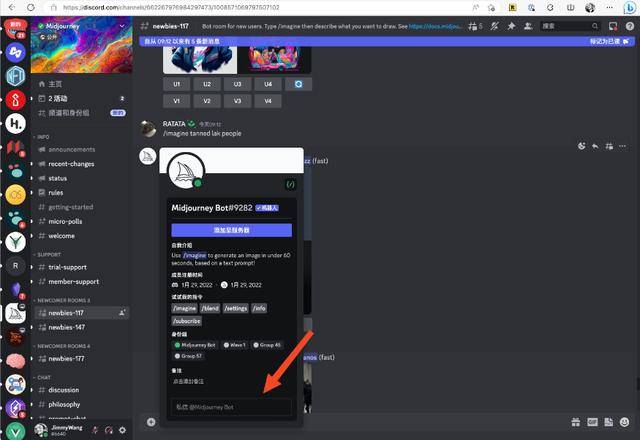Toggle channel notification mute bell icon
The height and width of the screenshot is (440, 640).
click(x=494, y=26)
